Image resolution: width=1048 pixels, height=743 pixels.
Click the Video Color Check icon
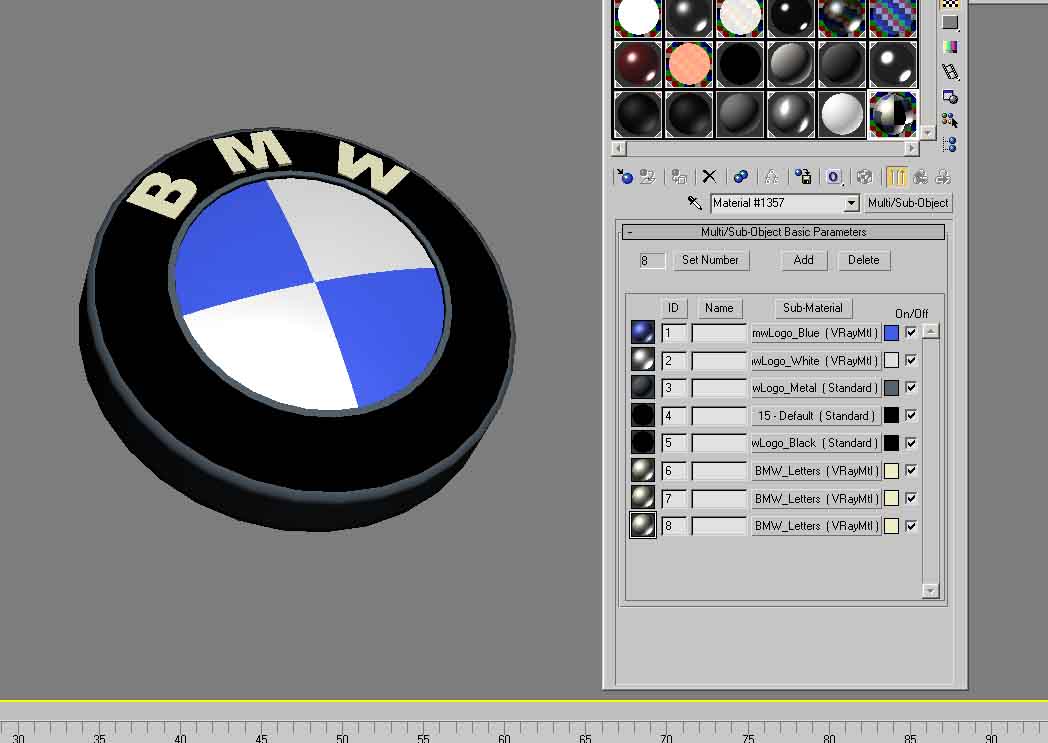pyautogui.click(x=950, y=47)
